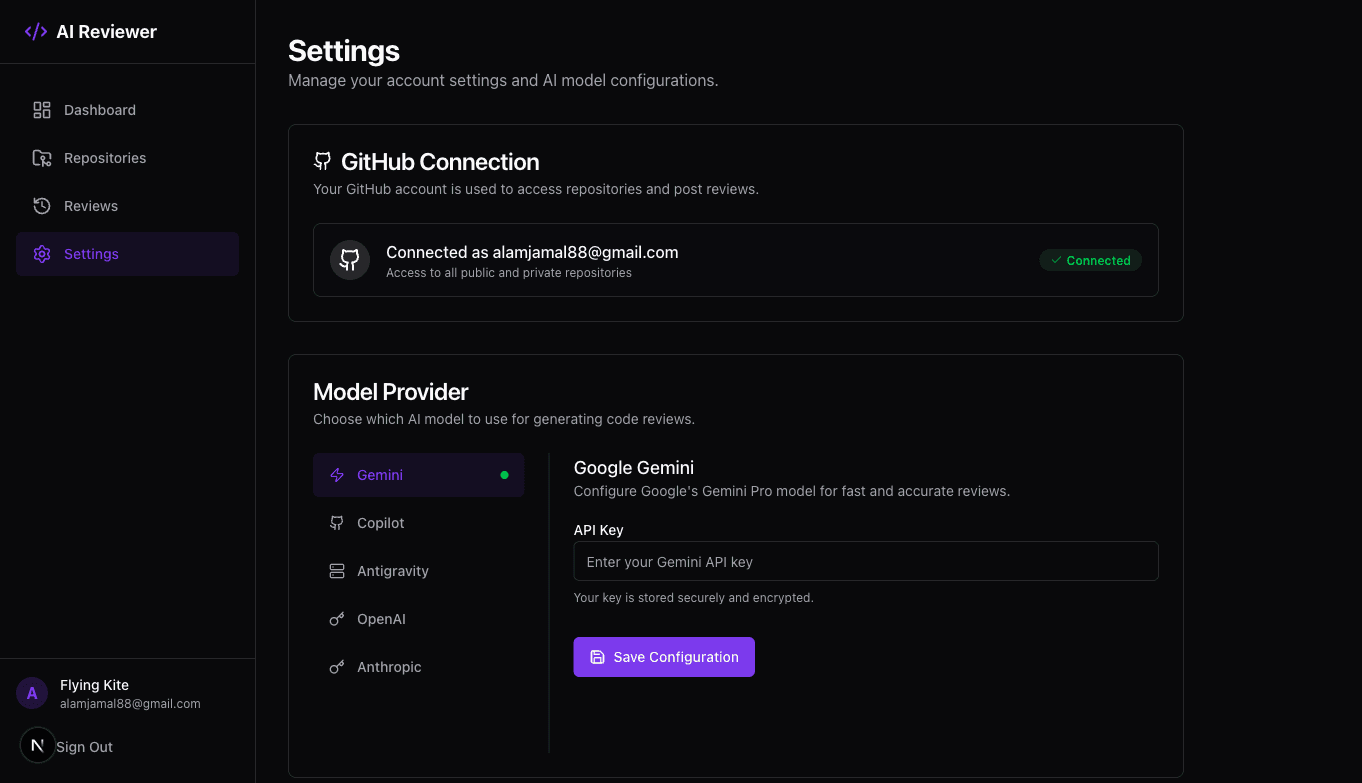Click GitHub icon beside GitHub Connection heading
Viewport: 1362px width, 783px height.
[x=322, y=162]
